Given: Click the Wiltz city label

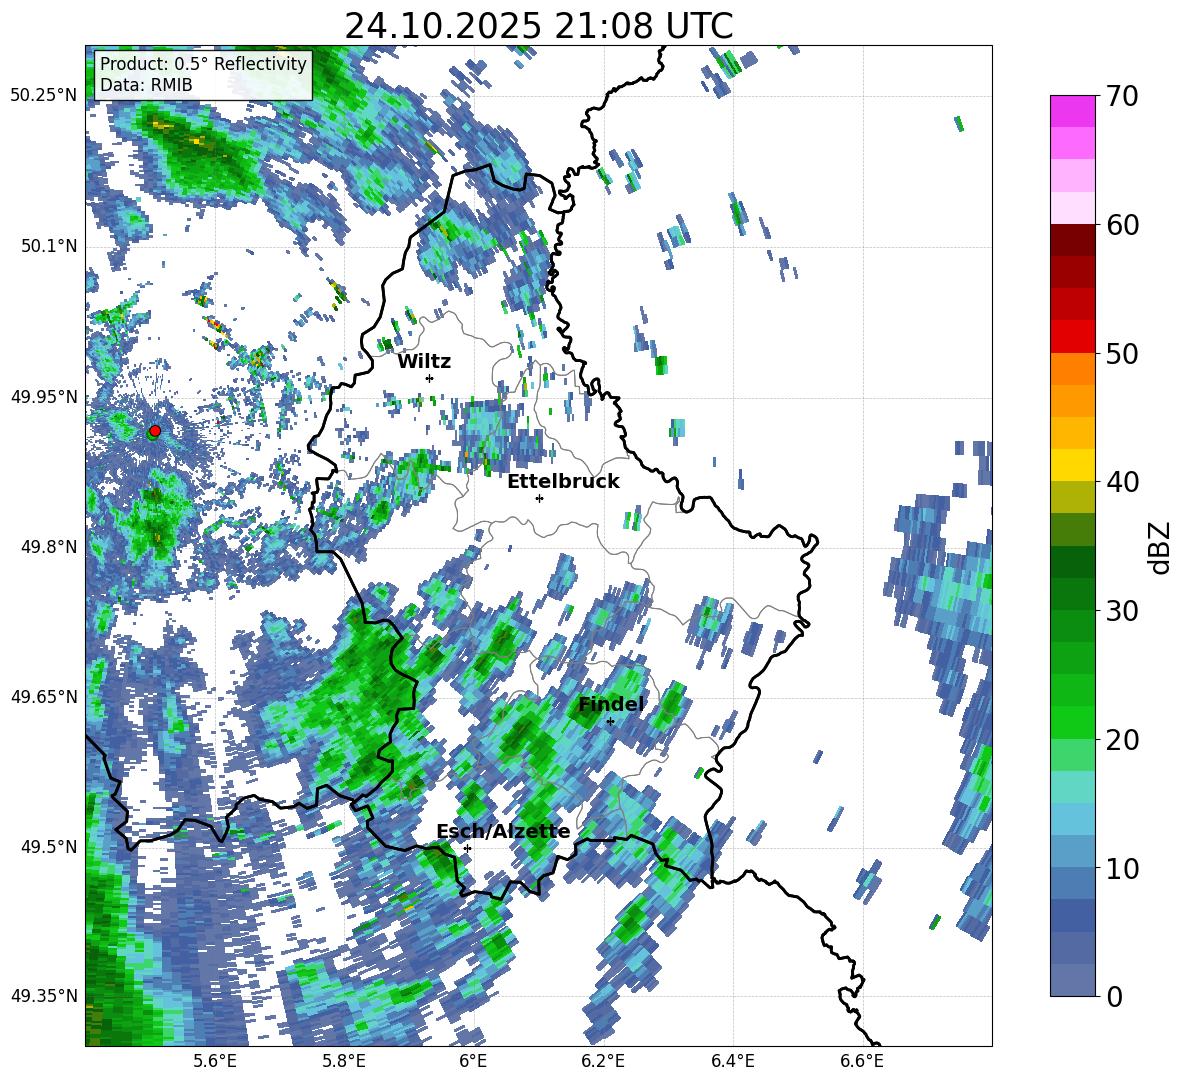Looking at the screenshot, I should tap(424, 362).
